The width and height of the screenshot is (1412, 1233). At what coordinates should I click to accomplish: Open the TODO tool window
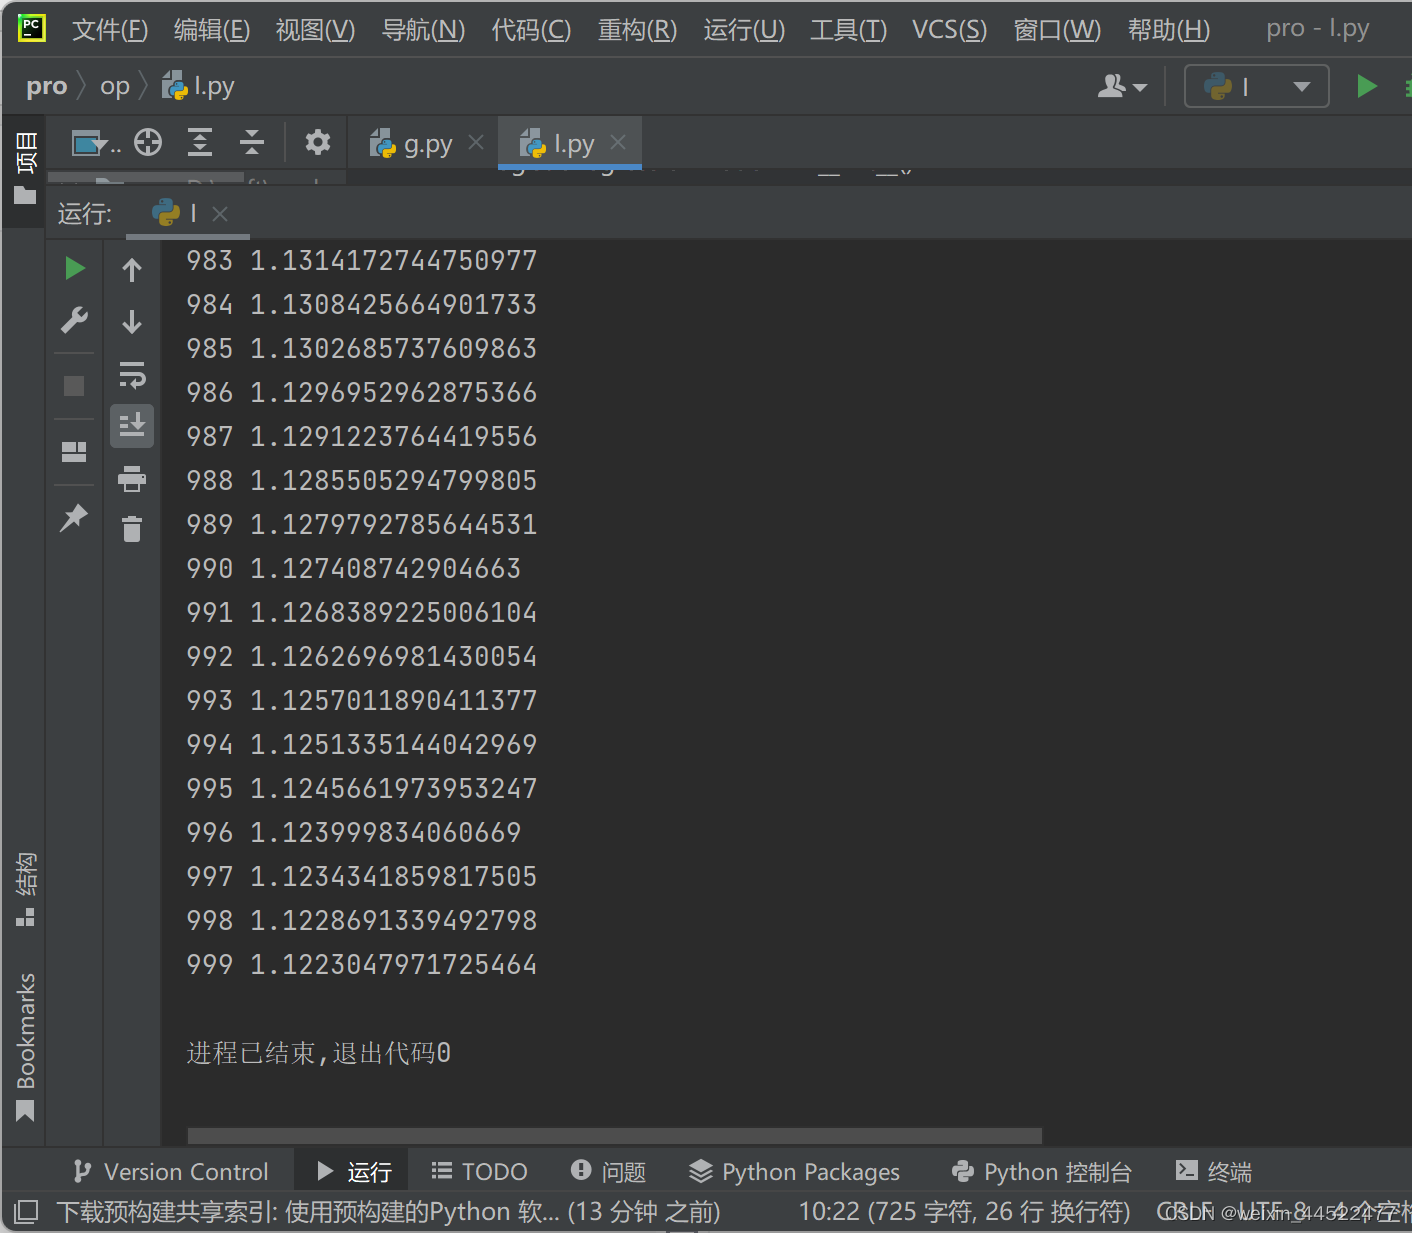479,1171
